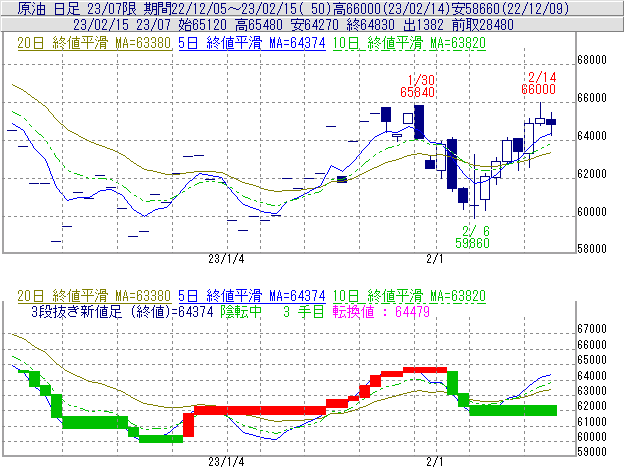Click the long red bar in the lower chart
The image size is (624, 475).
260,410
